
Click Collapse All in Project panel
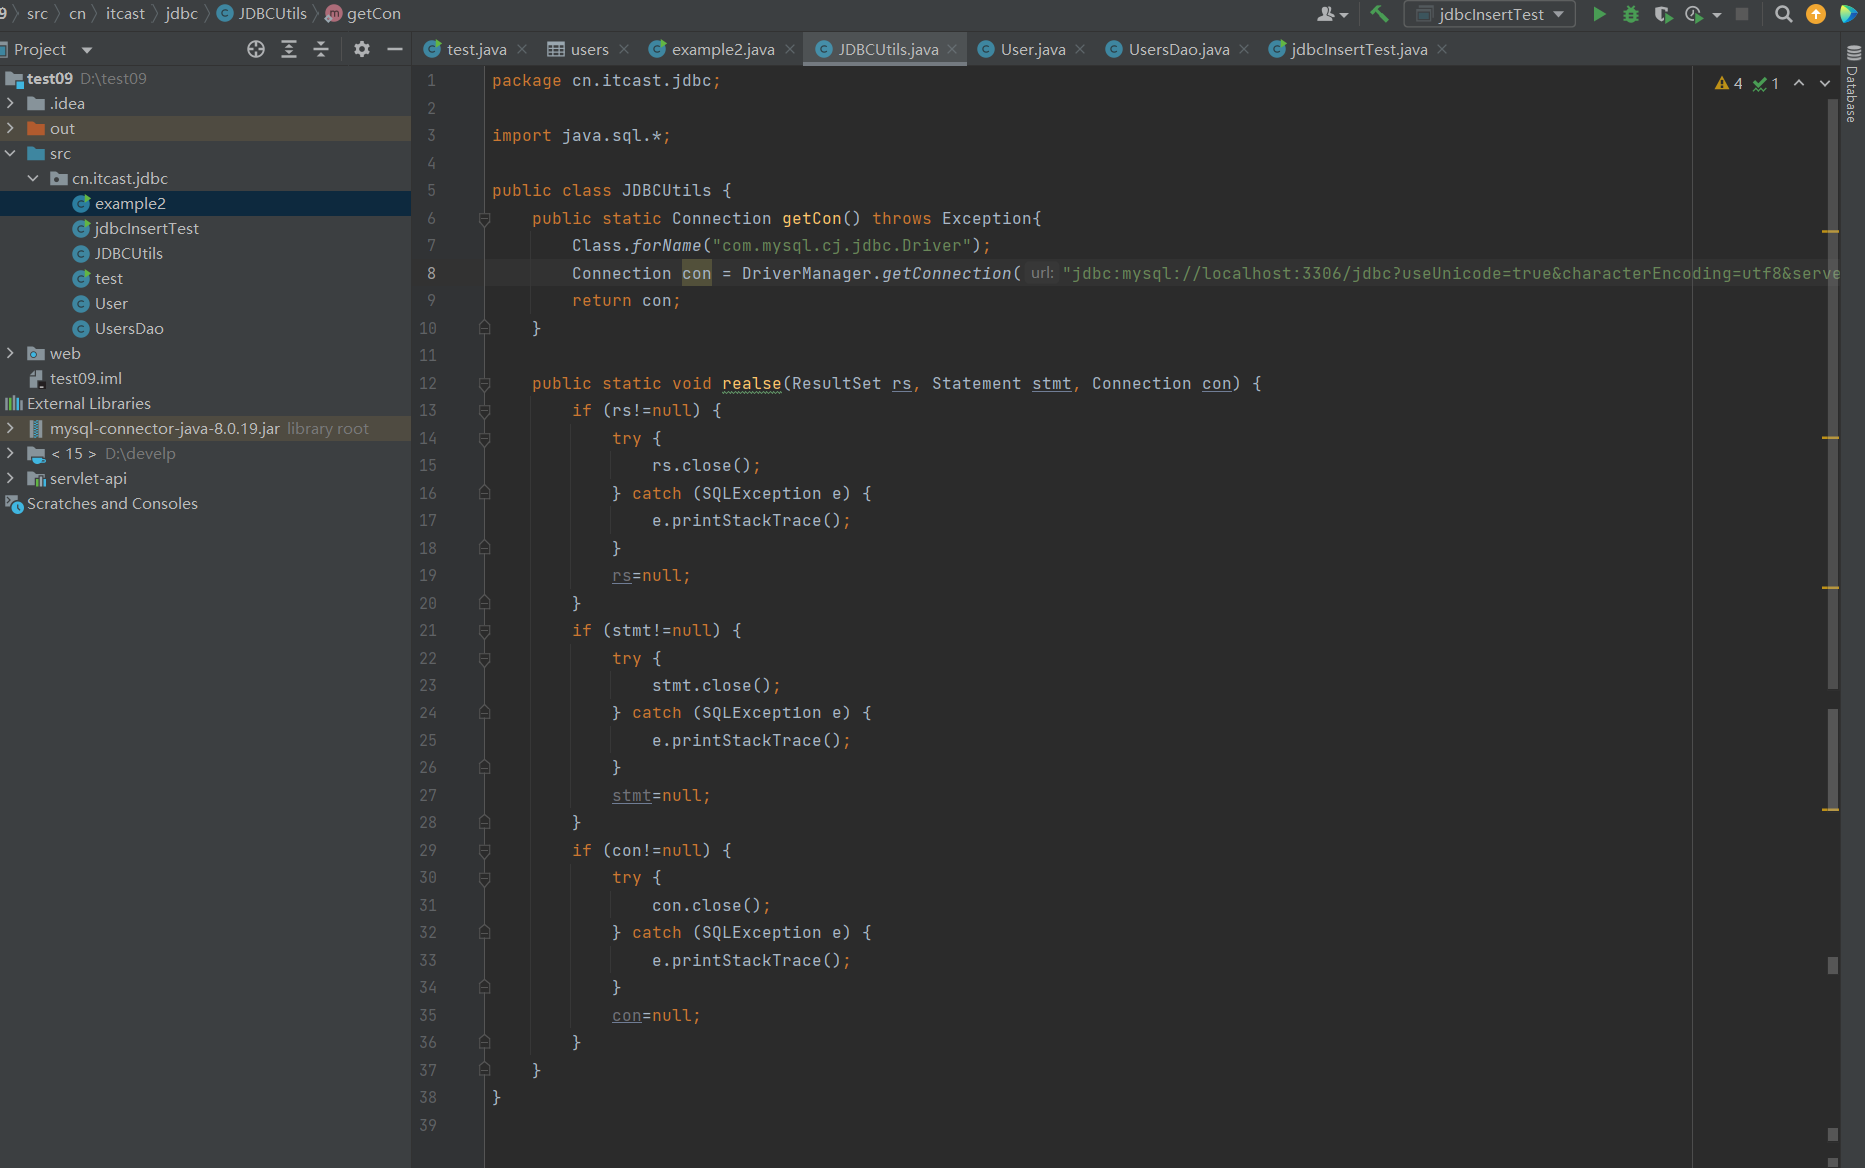point(321,49)
